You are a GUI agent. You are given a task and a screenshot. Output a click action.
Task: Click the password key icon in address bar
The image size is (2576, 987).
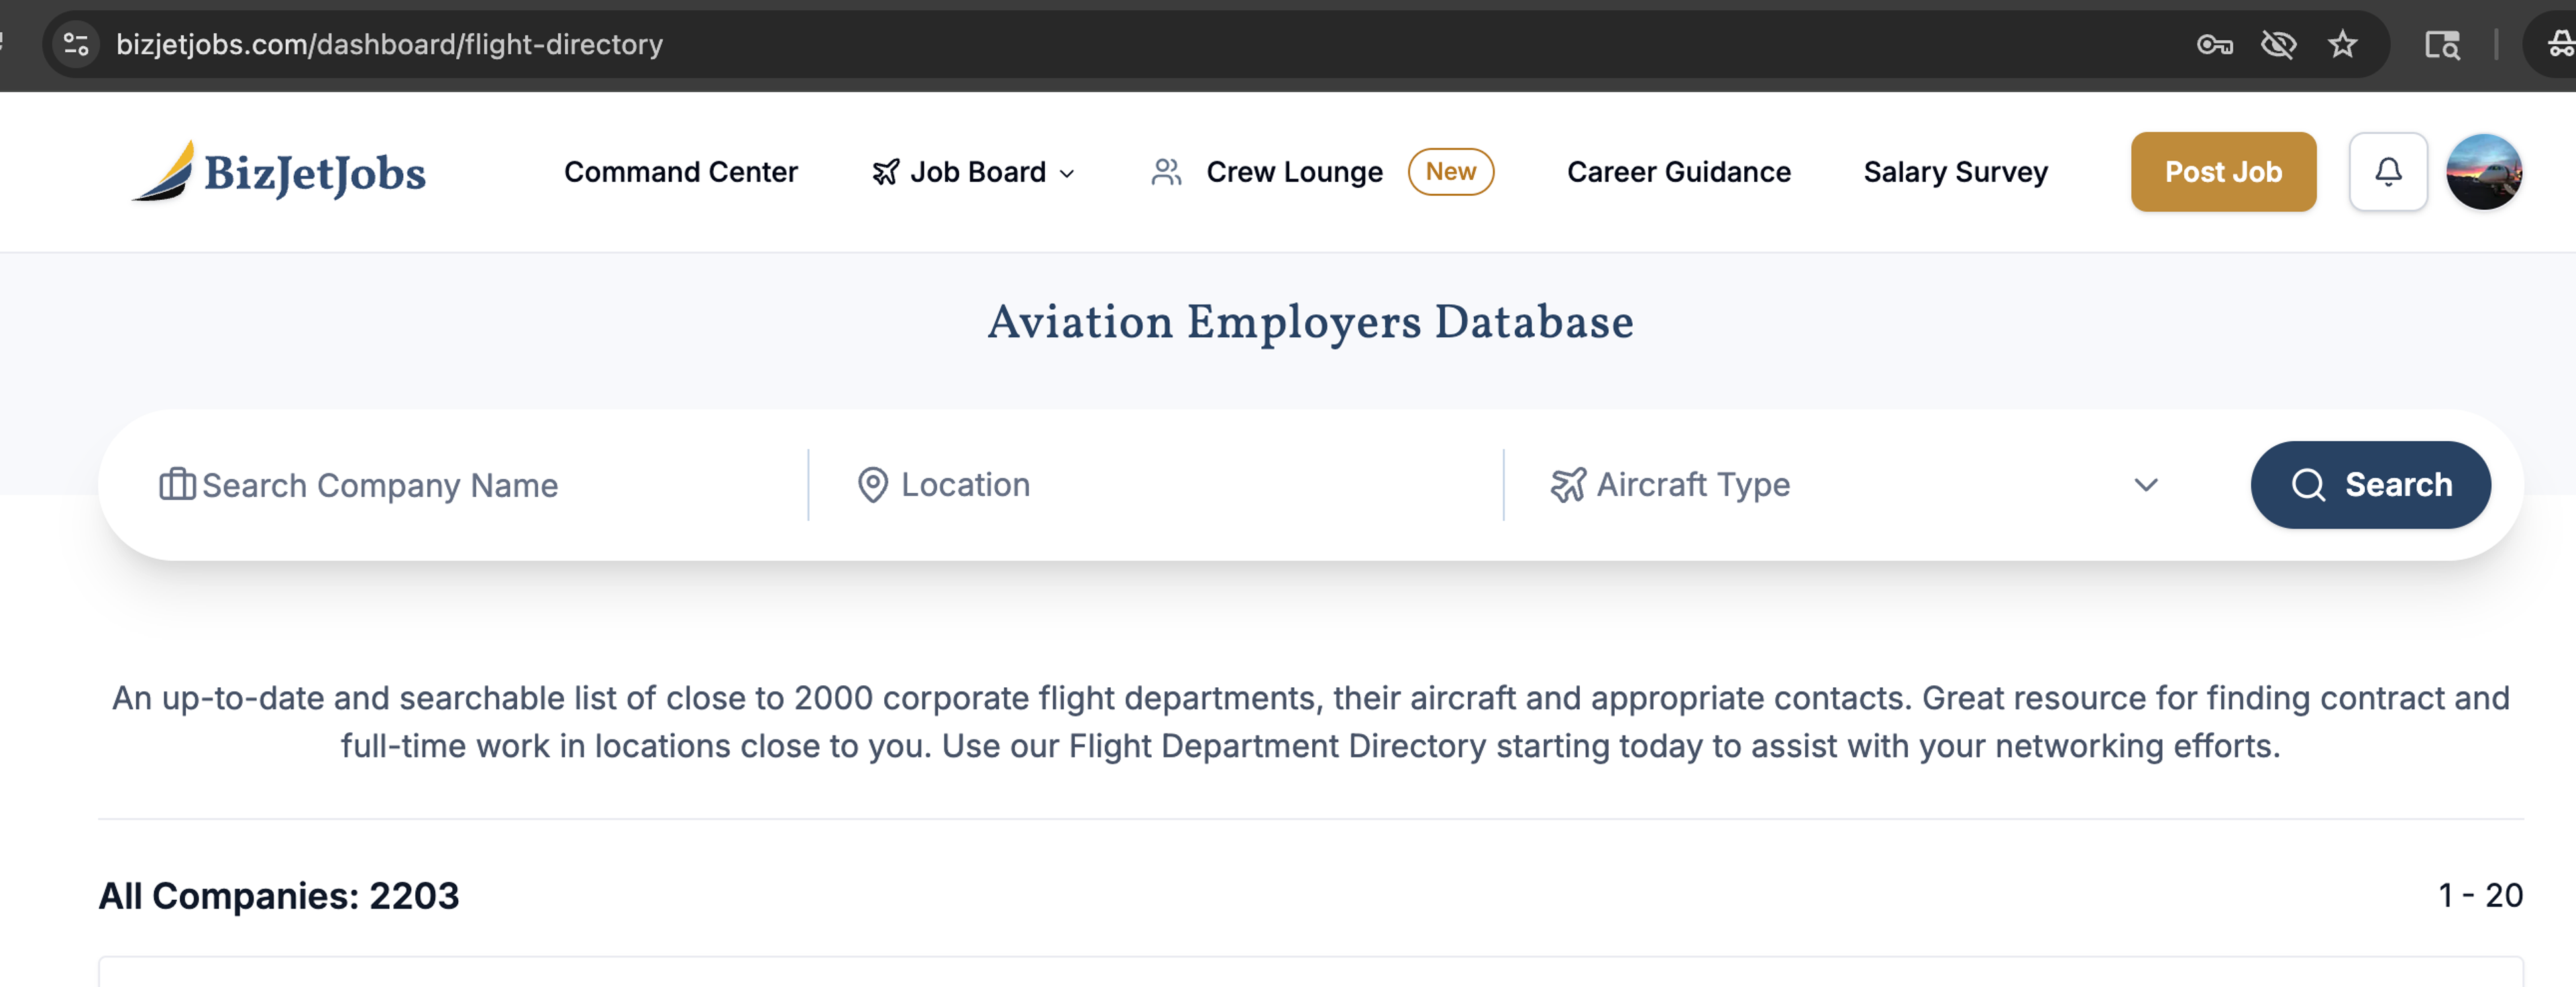coord(2214,45)
